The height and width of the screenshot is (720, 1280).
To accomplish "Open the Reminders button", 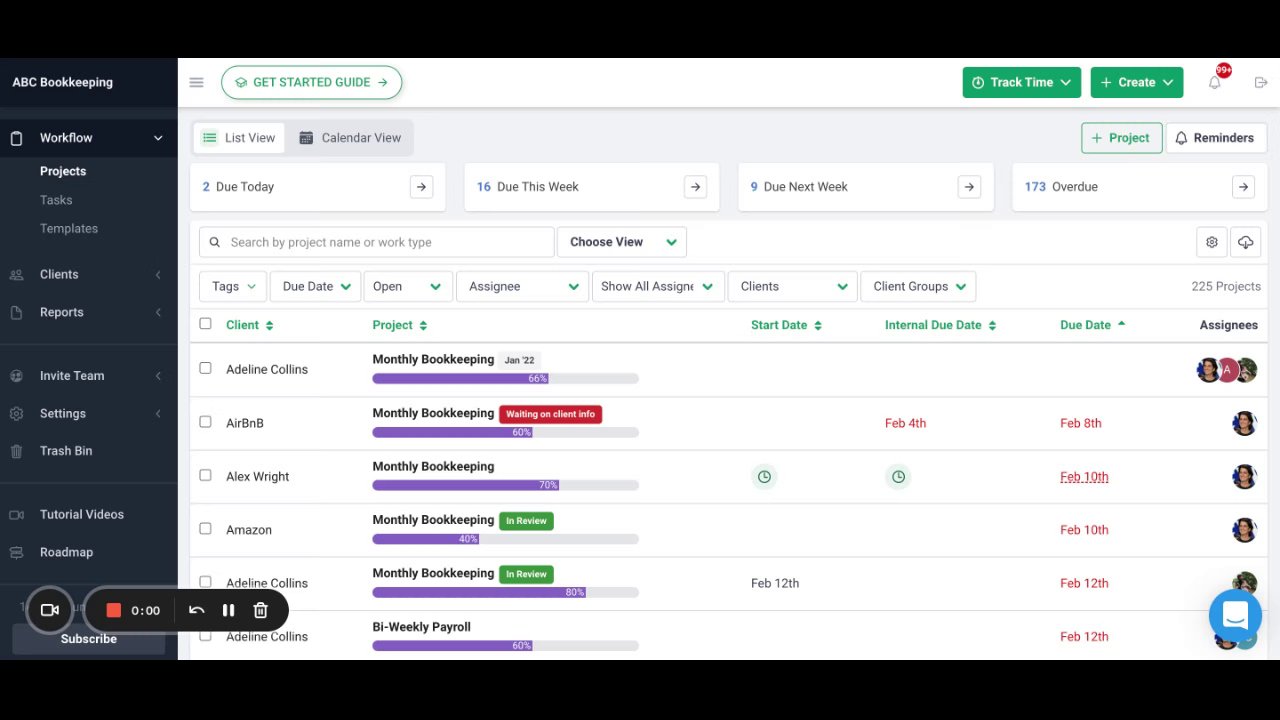I will click(1214, 138).
